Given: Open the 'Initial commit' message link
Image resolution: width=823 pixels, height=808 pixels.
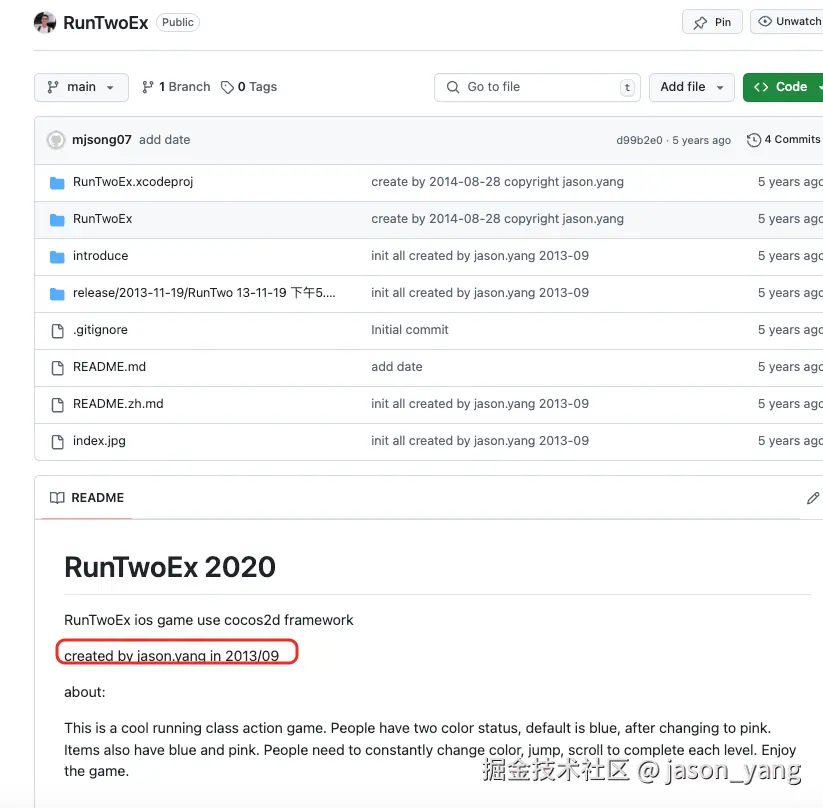Looking at the screenshot, I should pyautogui.click(x=409, y=330).
